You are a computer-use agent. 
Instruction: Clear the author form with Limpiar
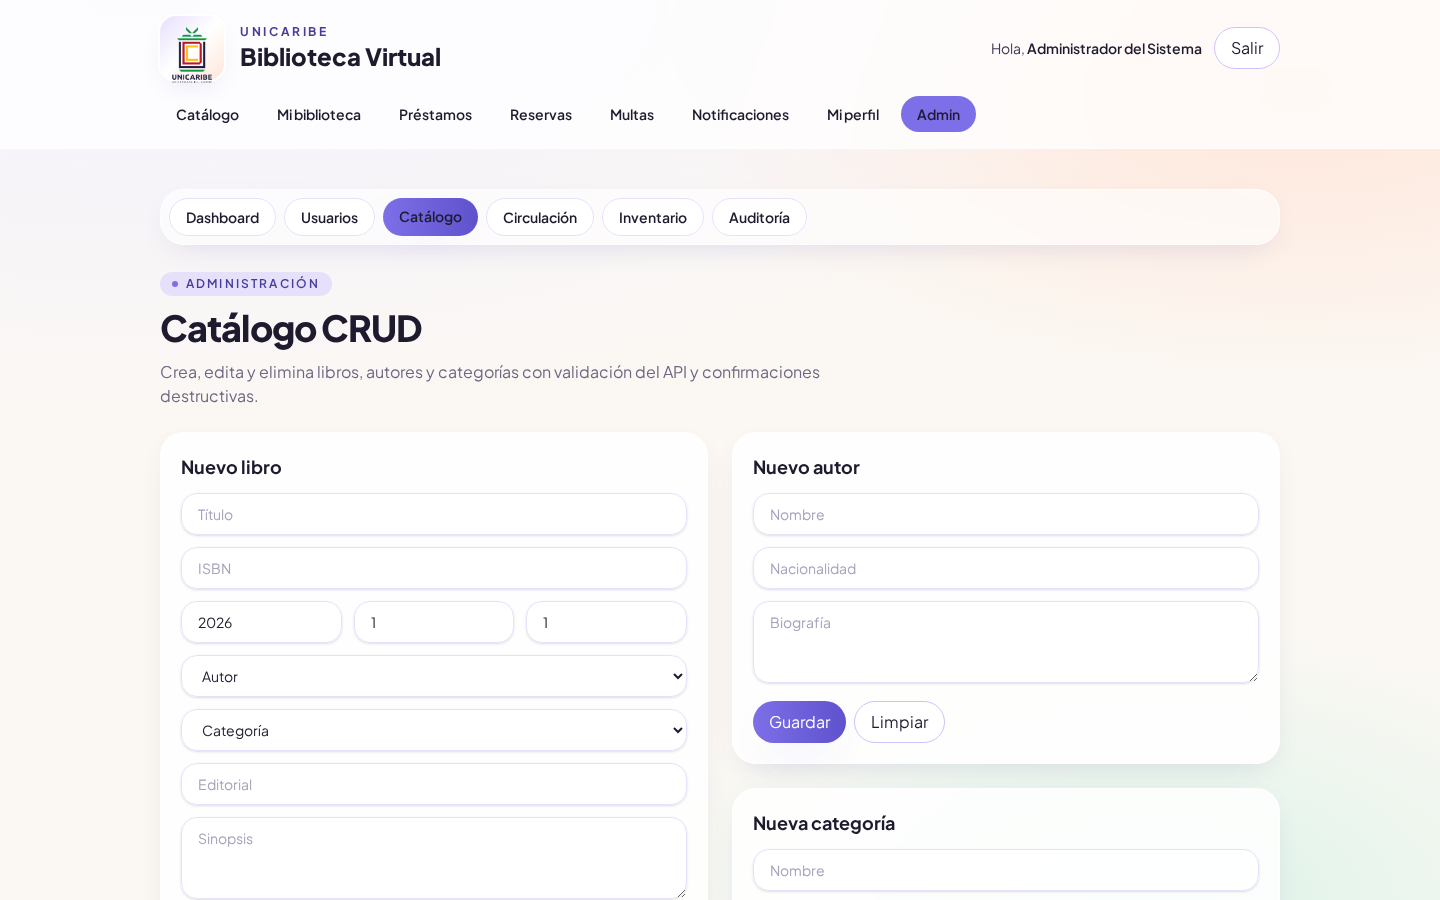point(899,722)
